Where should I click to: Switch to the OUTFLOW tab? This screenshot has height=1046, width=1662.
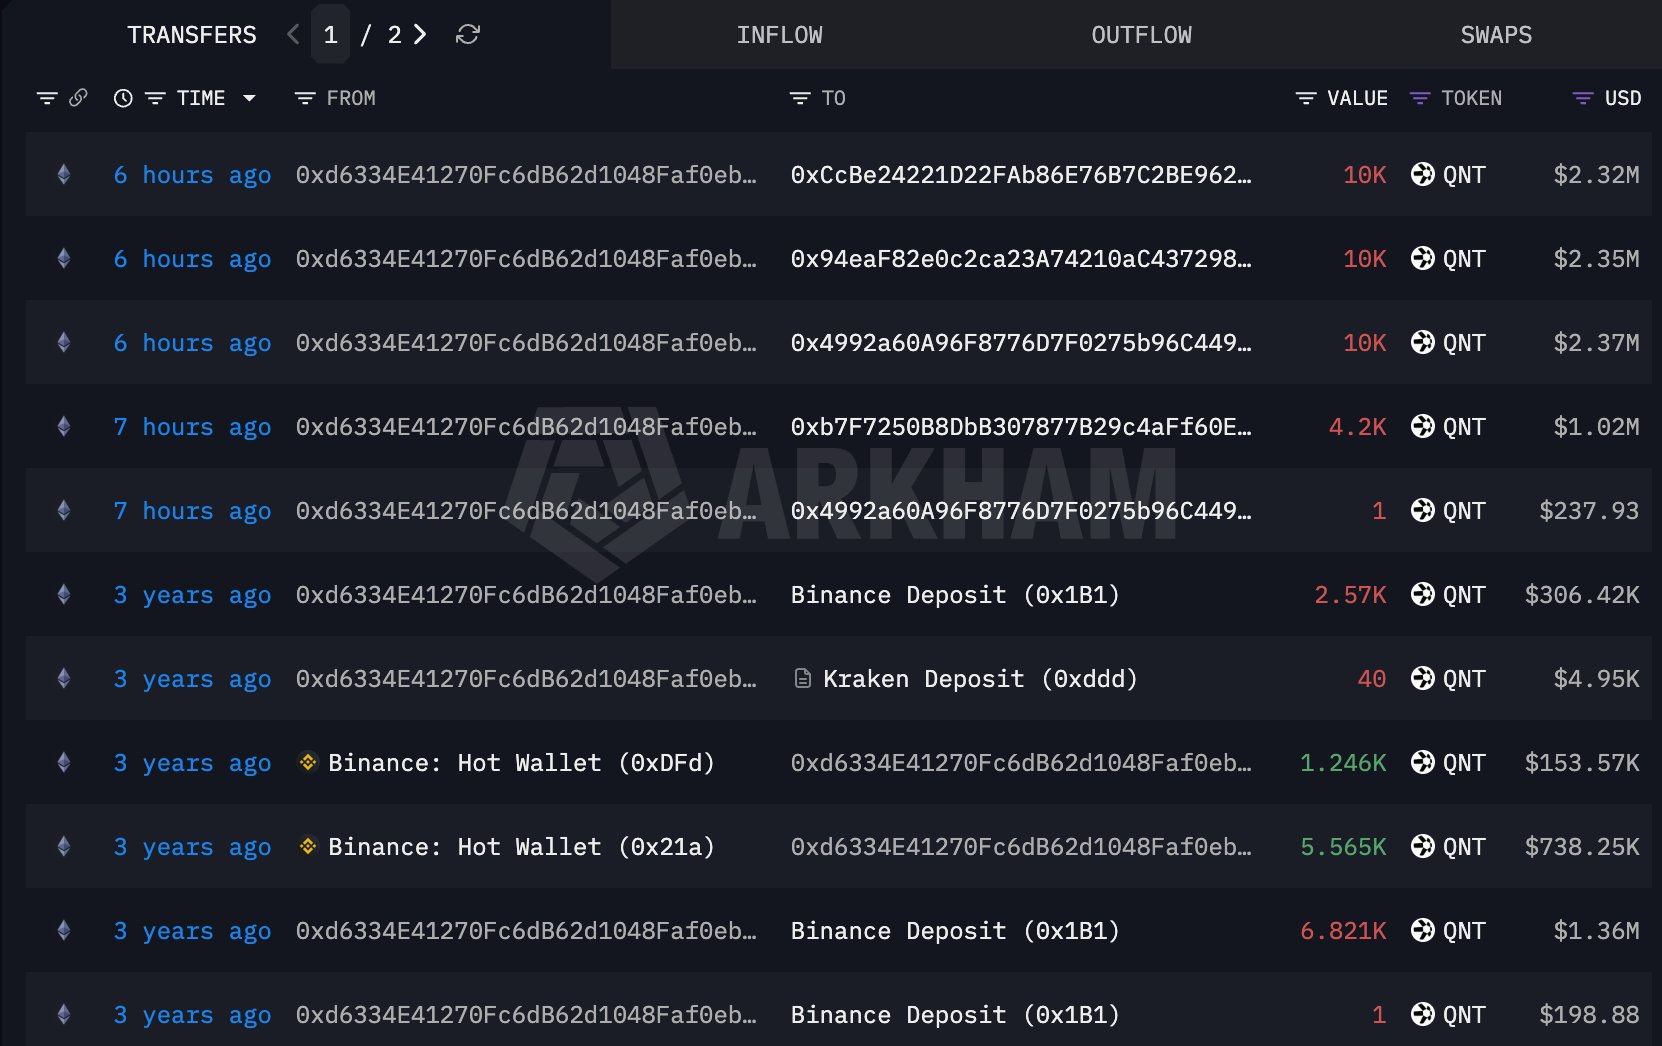(1142, 35)
